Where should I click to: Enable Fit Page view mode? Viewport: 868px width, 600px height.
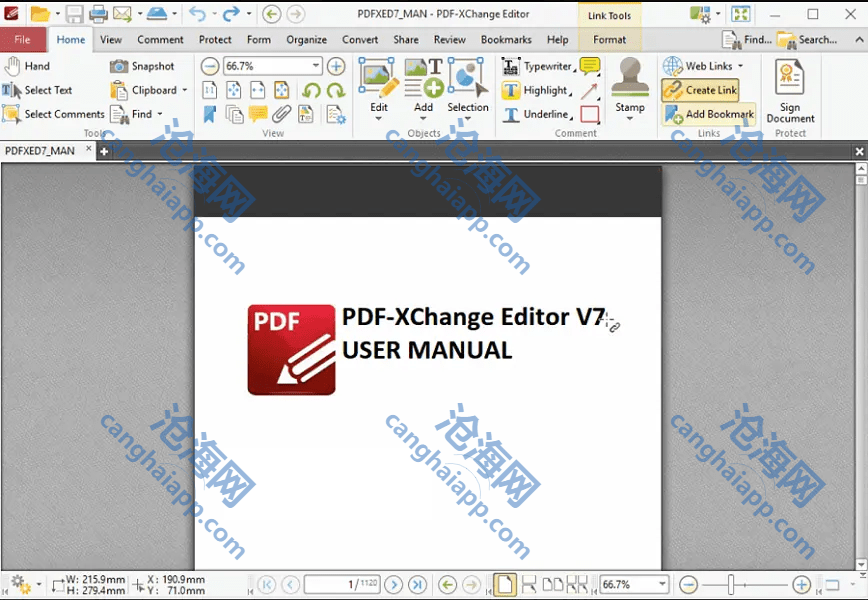tap(234, 90)
